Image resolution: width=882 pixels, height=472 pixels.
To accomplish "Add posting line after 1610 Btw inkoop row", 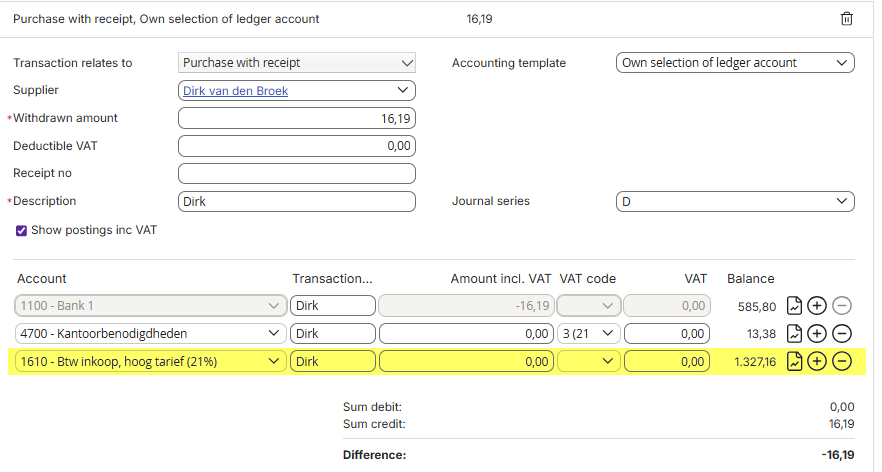I will (x=817, y=361).
